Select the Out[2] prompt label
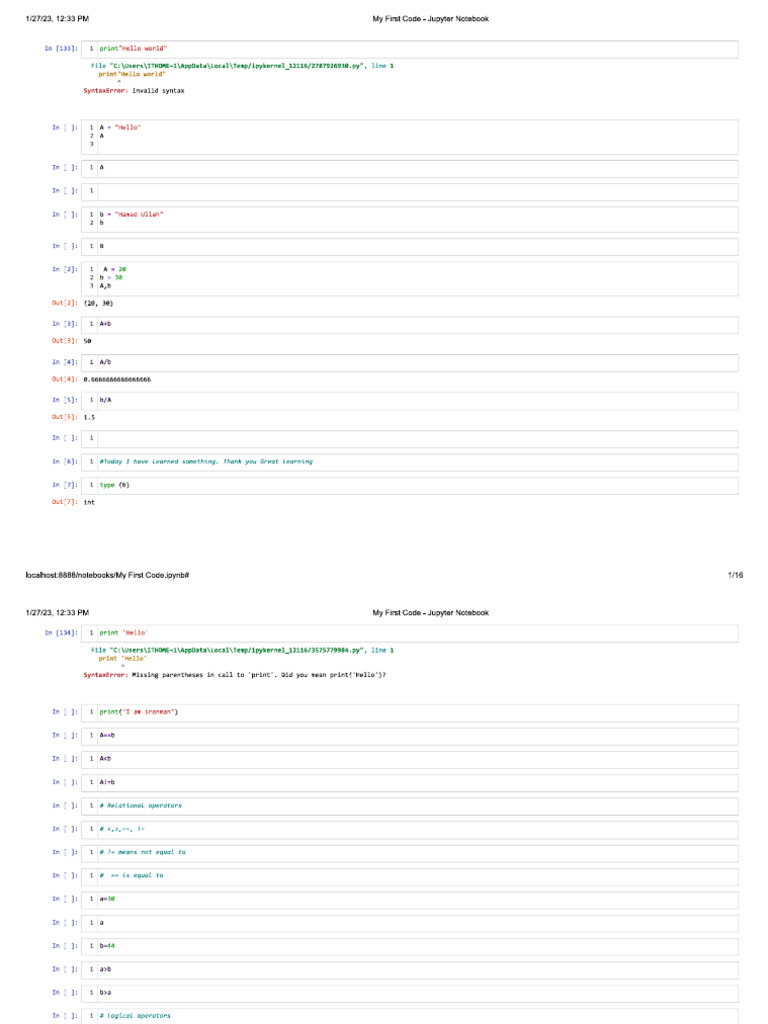 (x=65, y=303)
